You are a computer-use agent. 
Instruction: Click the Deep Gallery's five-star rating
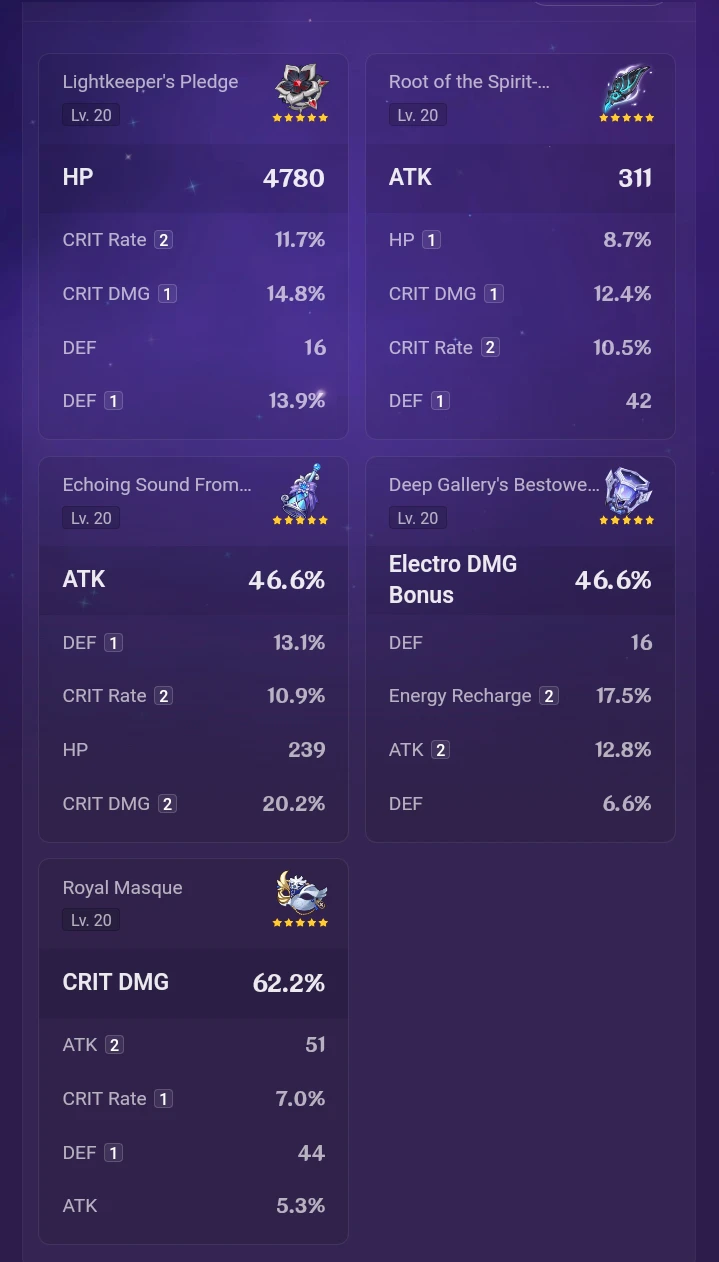pyautogui.click(x=627, y=520)
